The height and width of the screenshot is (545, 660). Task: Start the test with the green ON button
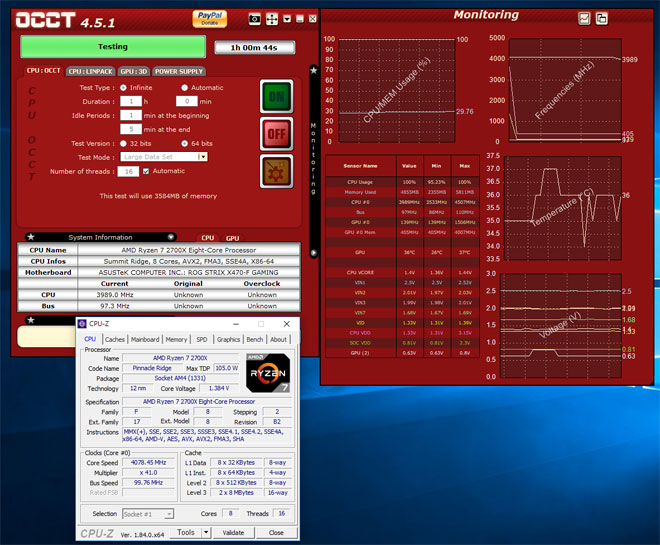pos(277,97)
